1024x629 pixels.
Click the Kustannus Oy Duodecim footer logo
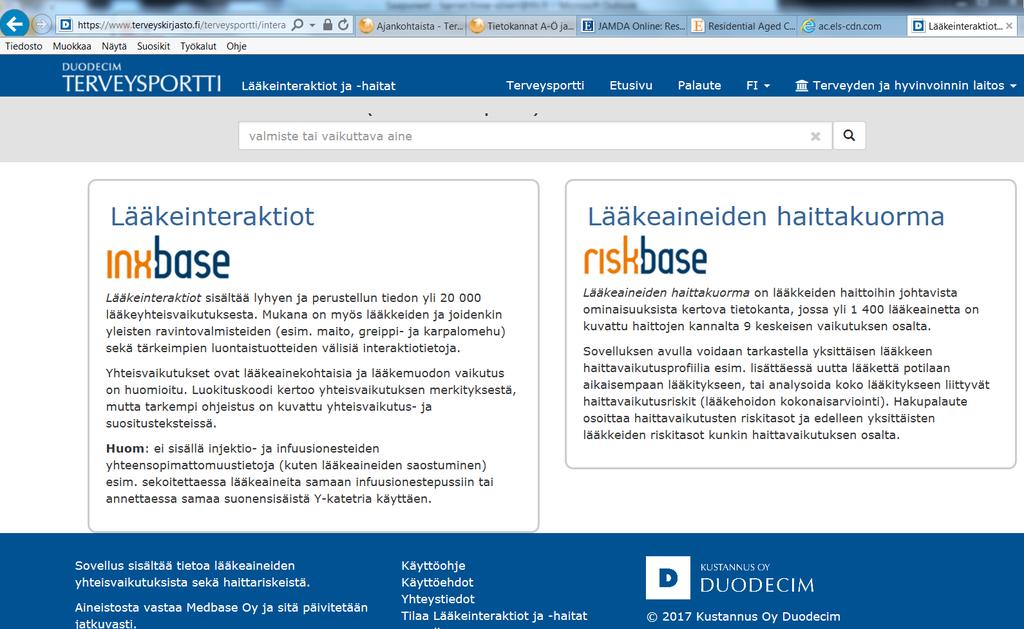[x=730, y=577]
